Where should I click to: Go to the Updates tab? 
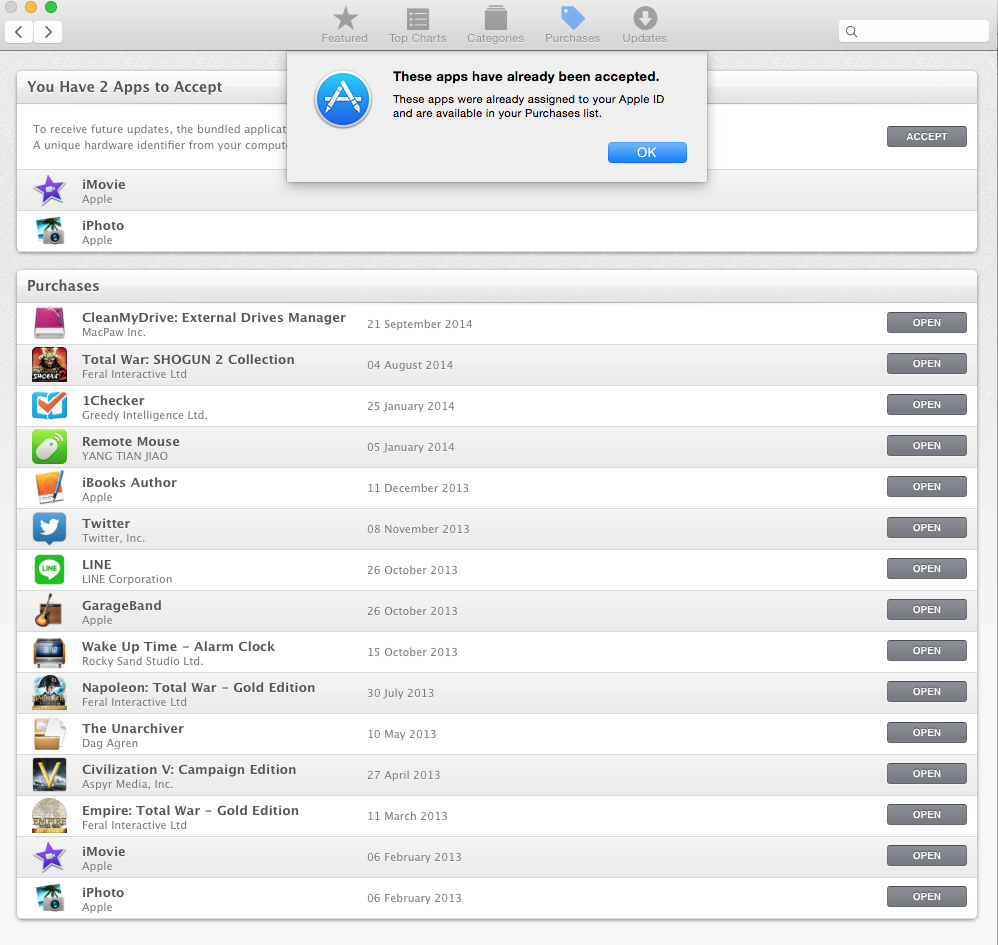[644, 25]
